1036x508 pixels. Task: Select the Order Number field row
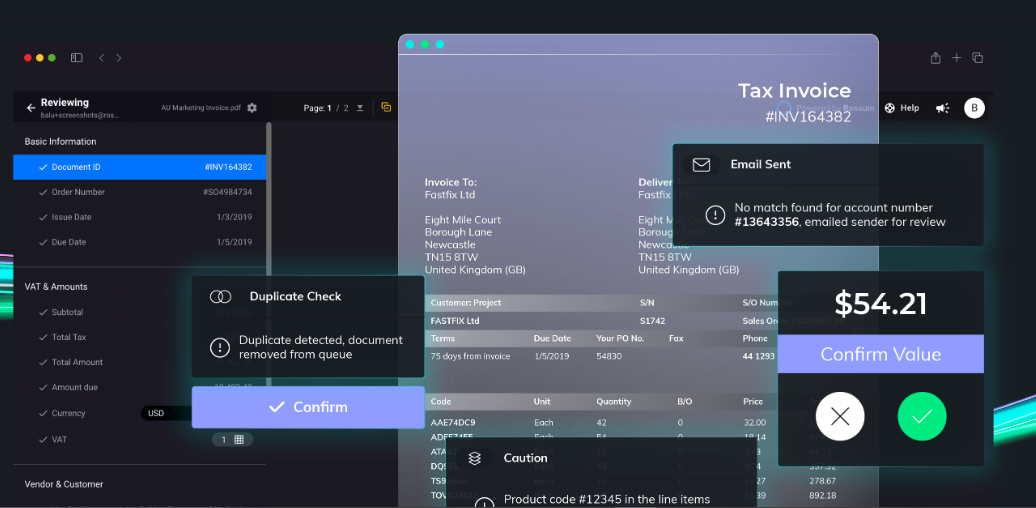pos(139,192)
